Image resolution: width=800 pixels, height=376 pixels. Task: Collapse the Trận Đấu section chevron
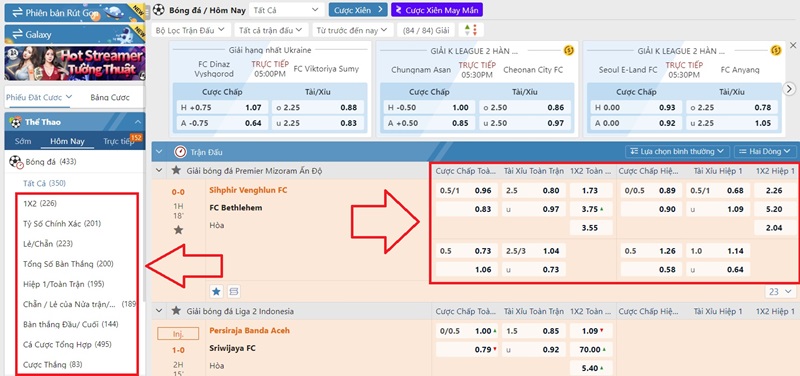click(x=159, y=152)
